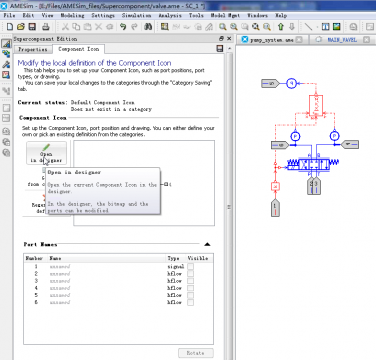Check Visible box for port 6
Image resolution: width=376 pixels, height=360 pixels.
click(190, 302)
